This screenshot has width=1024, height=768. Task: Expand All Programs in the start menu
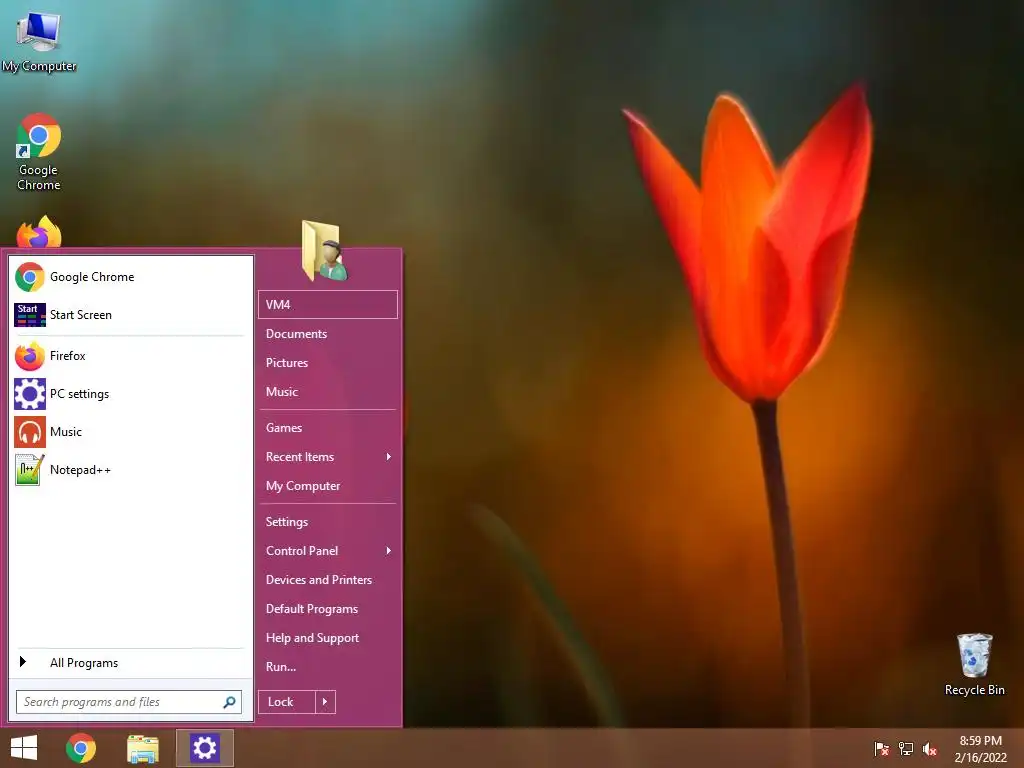tap(129, 663)
